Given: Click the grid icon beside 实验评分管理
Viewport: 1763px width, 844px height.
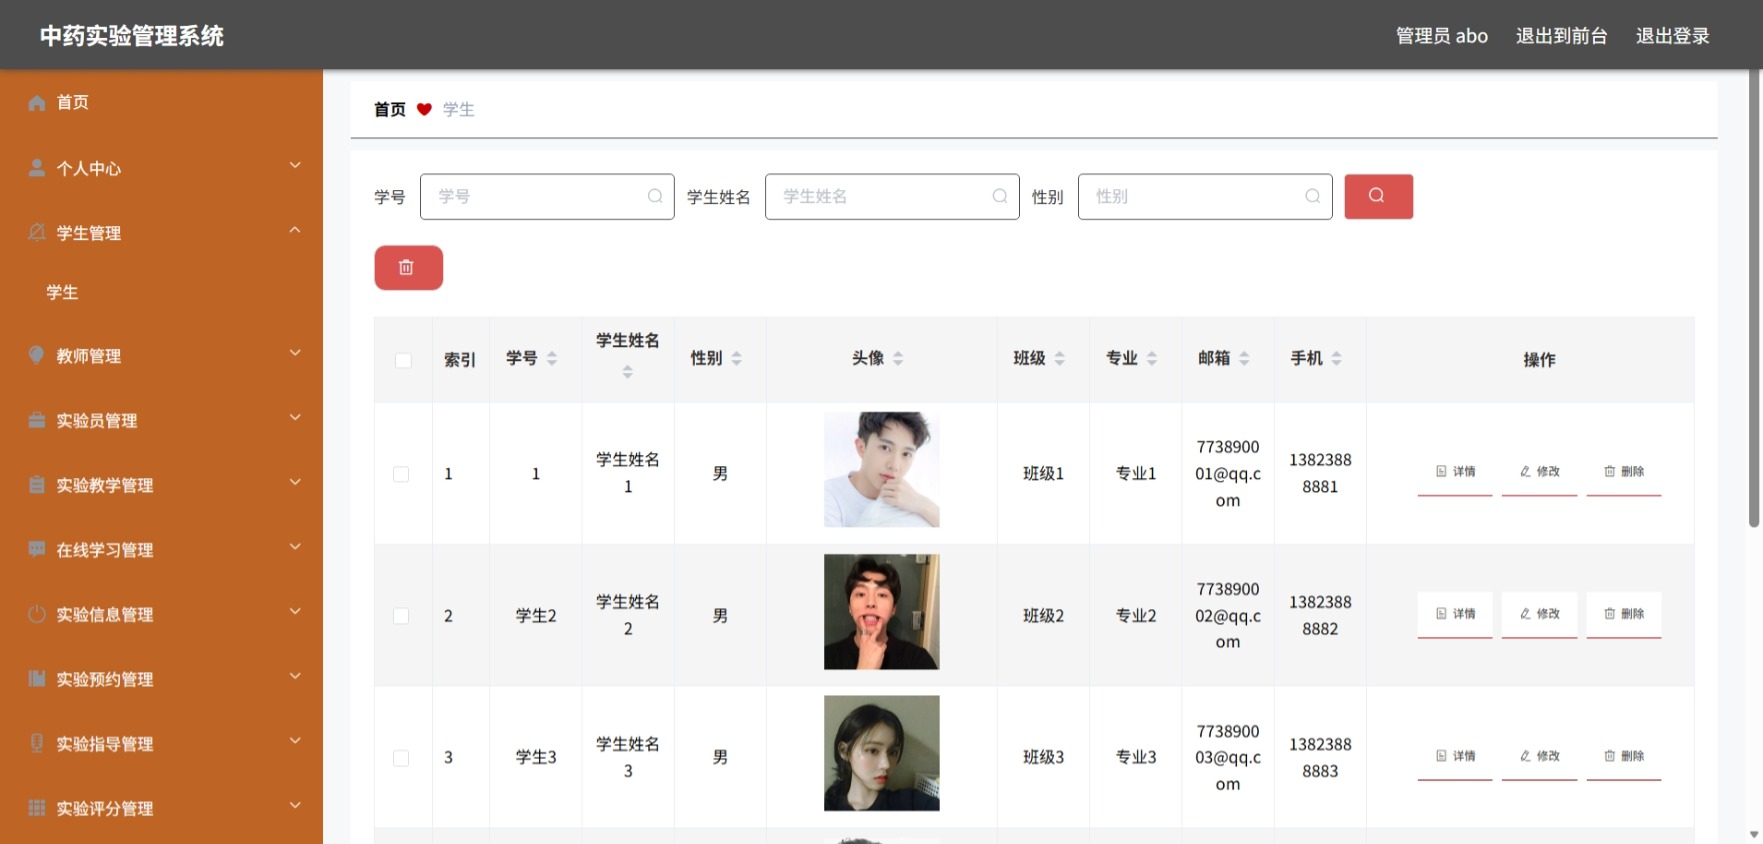Looking at the screenshot, I should [x=37, y=808].
